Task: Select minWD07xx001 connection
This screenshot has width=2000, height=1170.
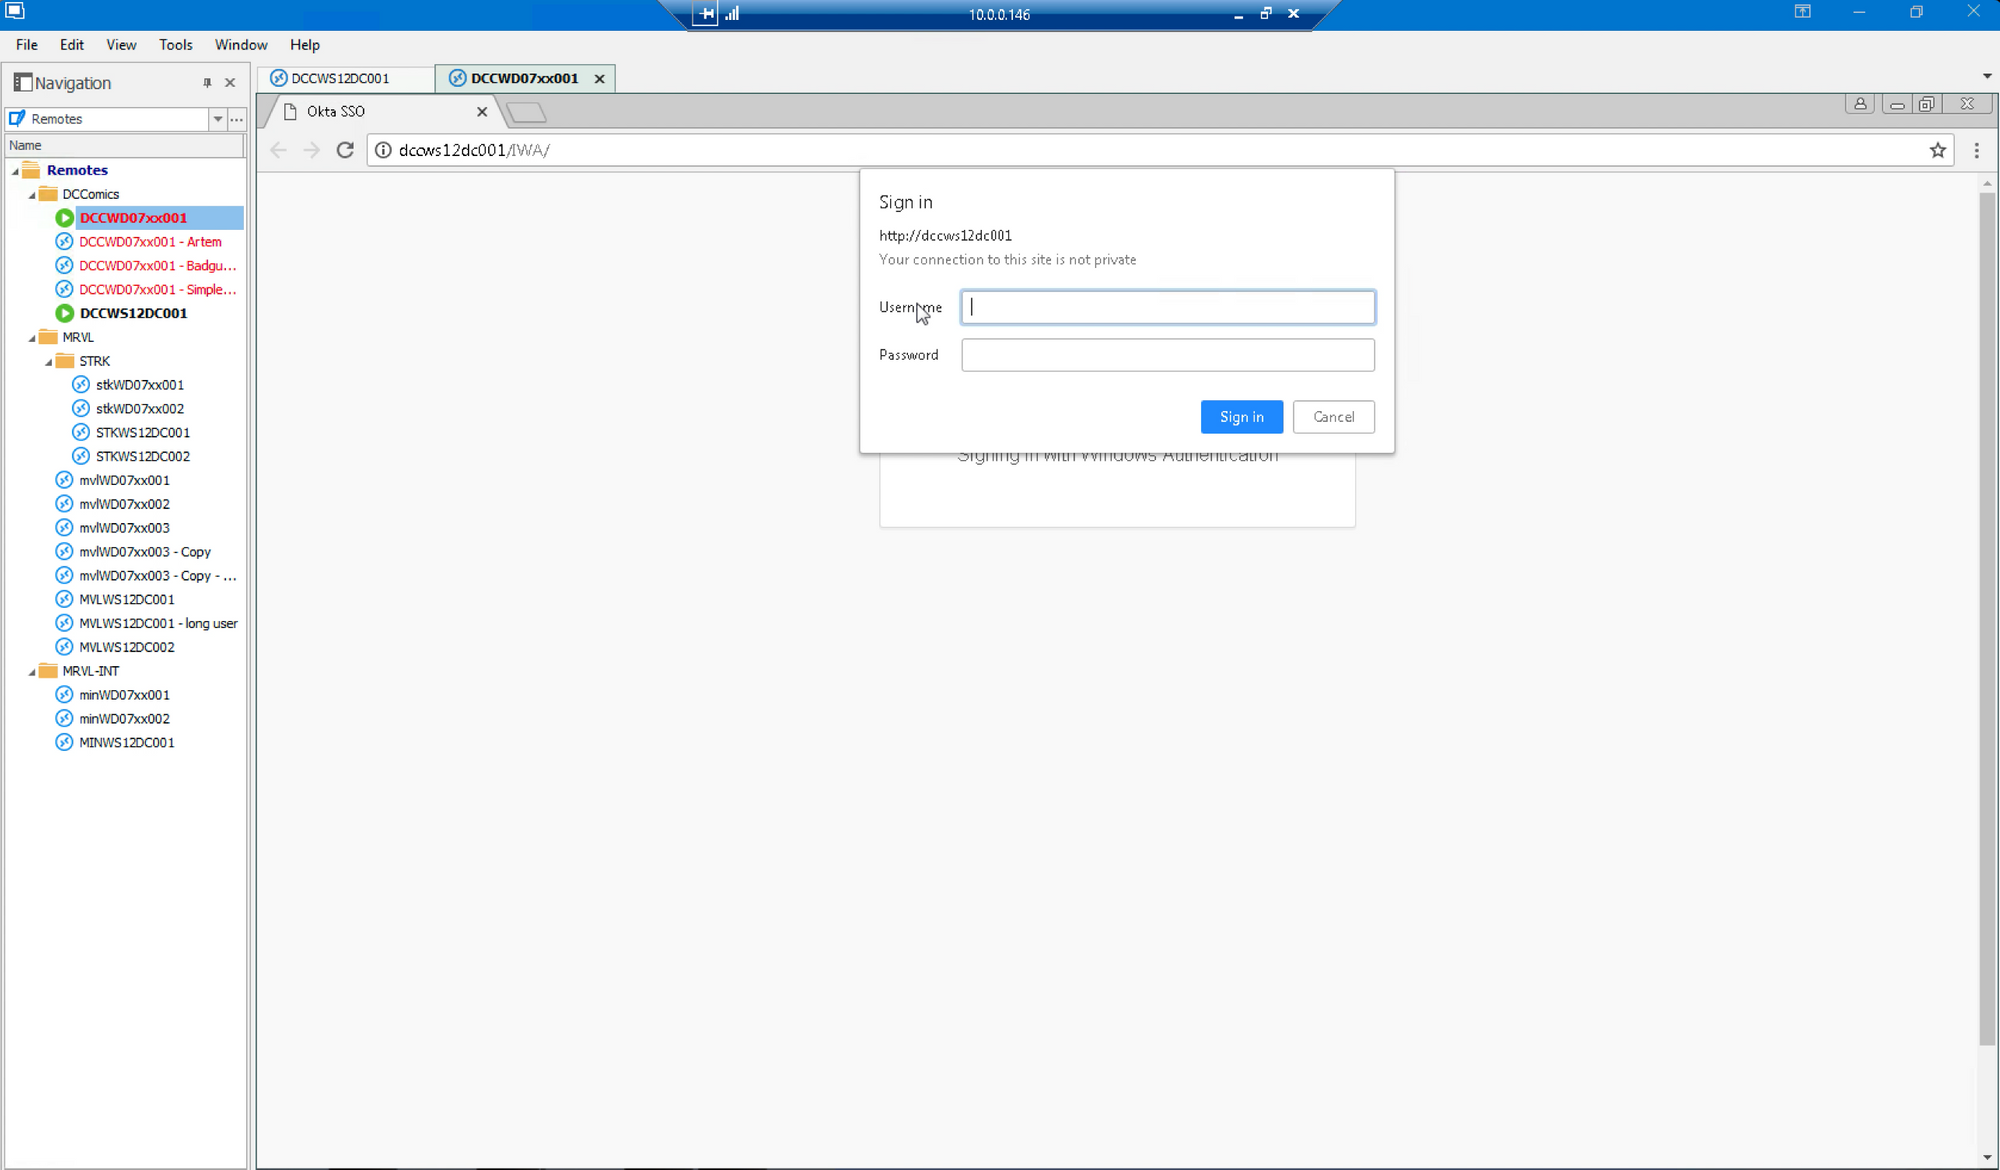Action: (125, 695)
